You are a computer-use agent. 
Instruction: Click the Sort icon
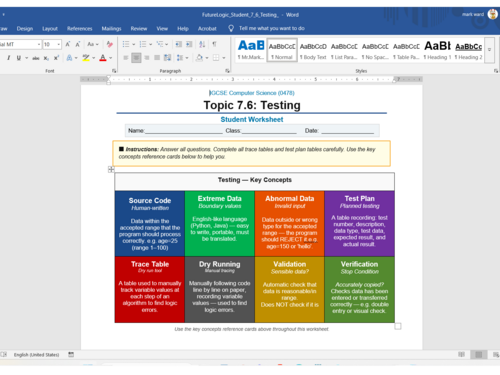[x=202, y=44]
